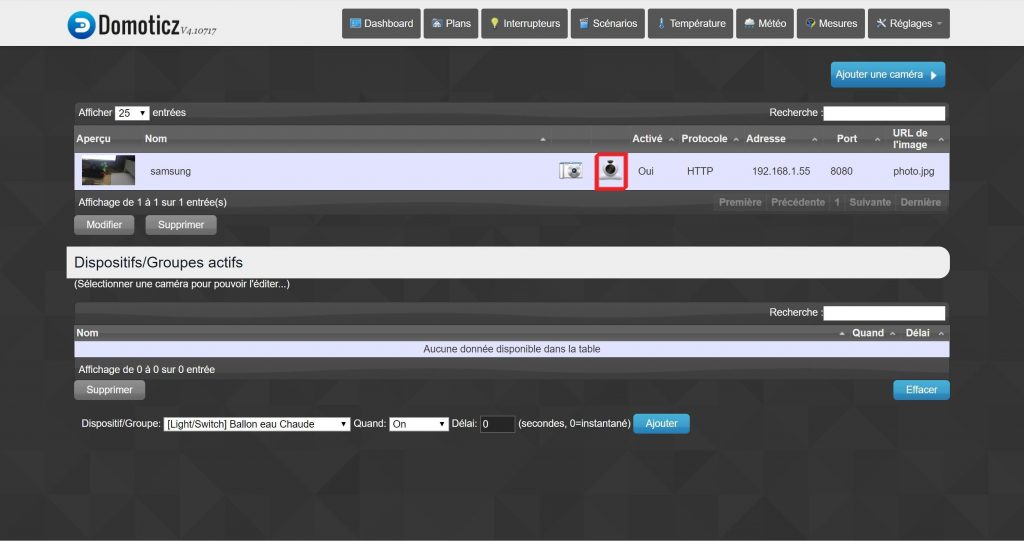1024x541 pixels.
Task: Open live stream webcam icon for samsung
Action: [x=610, y=171]
